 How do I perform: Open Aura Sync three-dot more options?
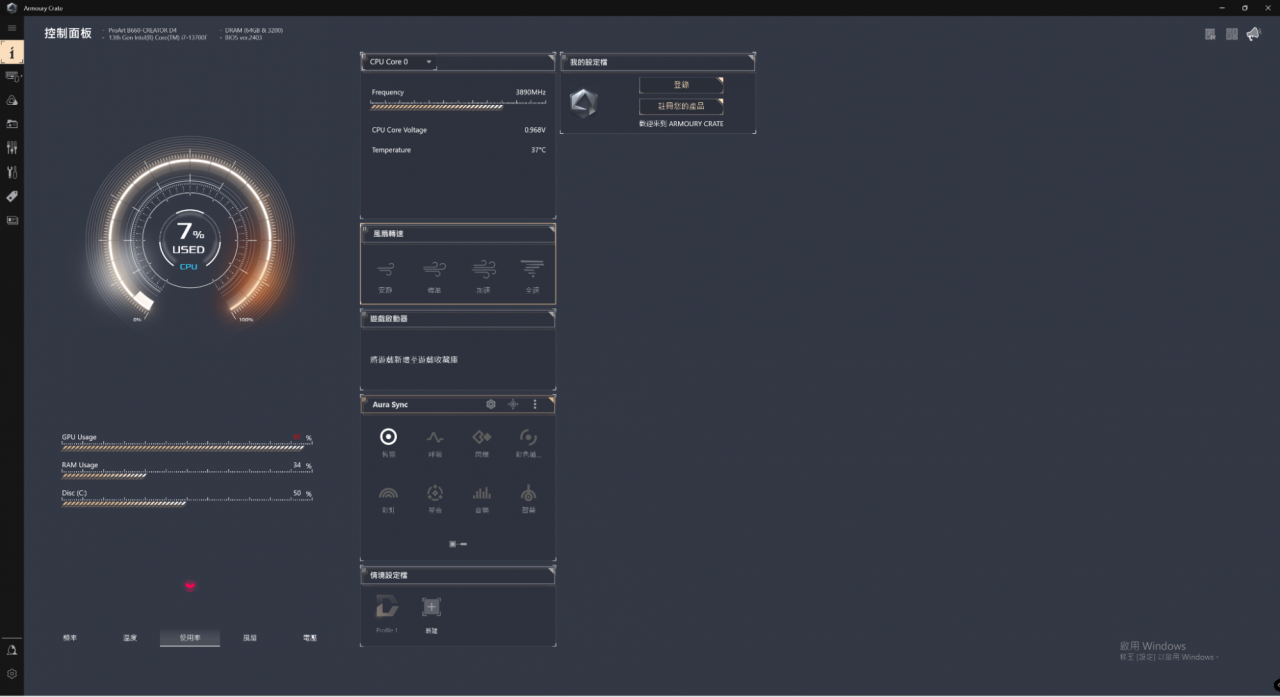pyautogui.click(x=535, y=404)
